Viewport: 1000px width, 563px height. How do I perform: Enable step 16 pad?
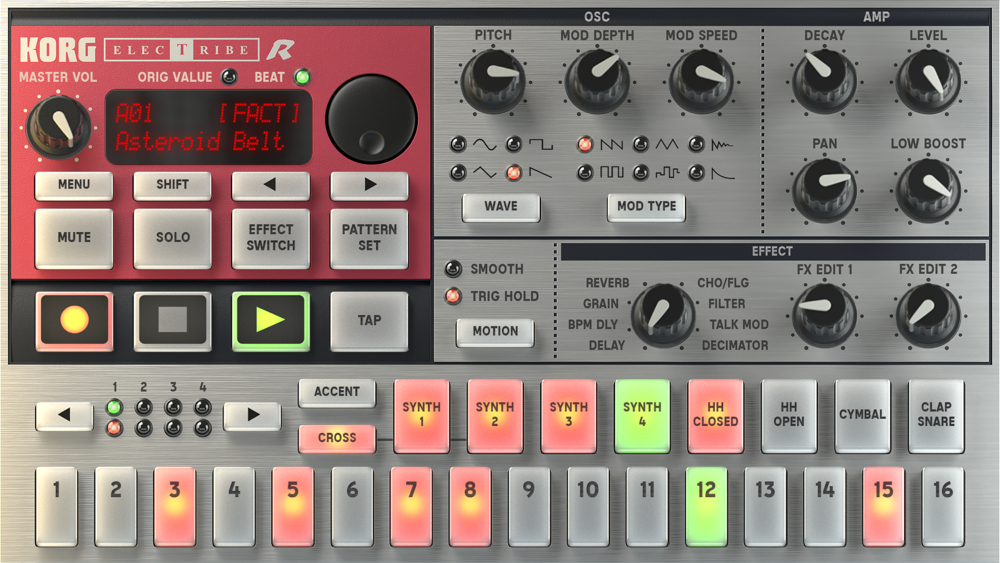click(x=943, y=507)
